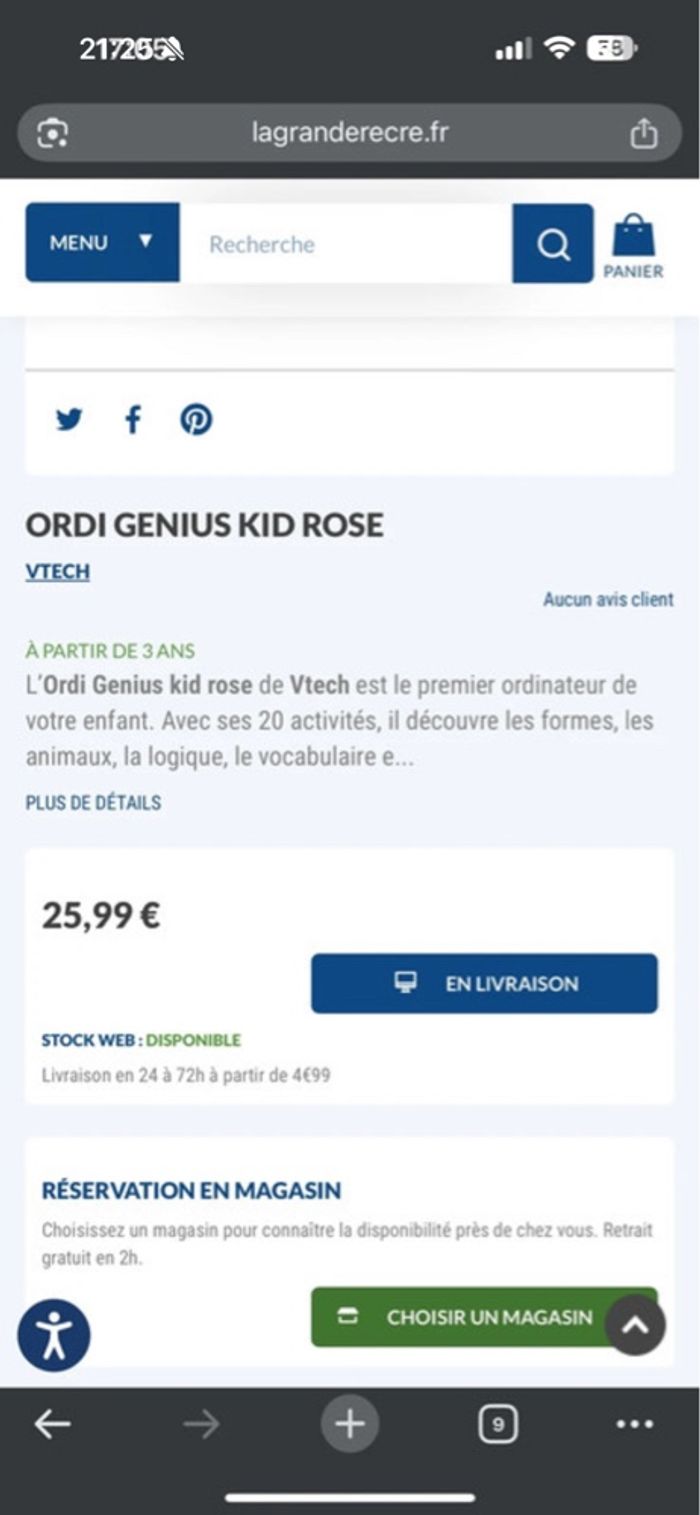700x1515 pixels.
Task: Order with En Livraison button
Action: tap(484, 983)
